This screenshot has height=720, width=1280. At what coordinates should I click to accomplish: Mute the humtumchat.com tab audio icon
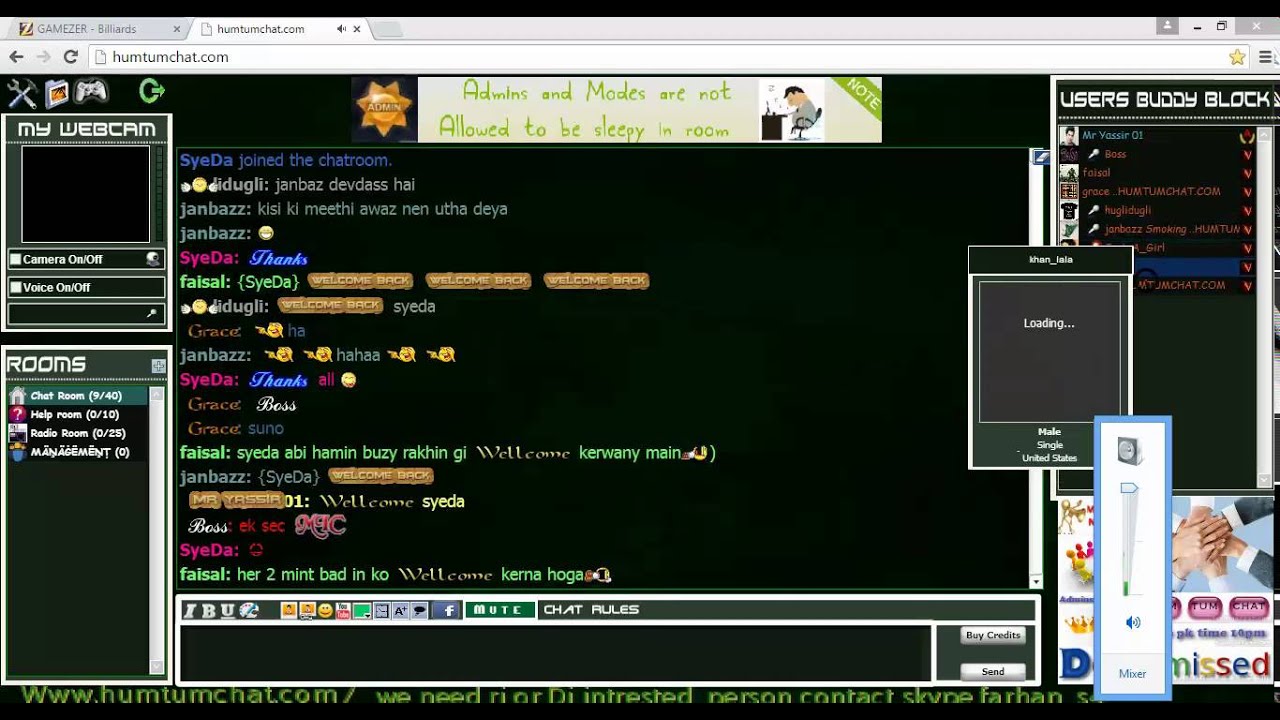click(341, 29)
